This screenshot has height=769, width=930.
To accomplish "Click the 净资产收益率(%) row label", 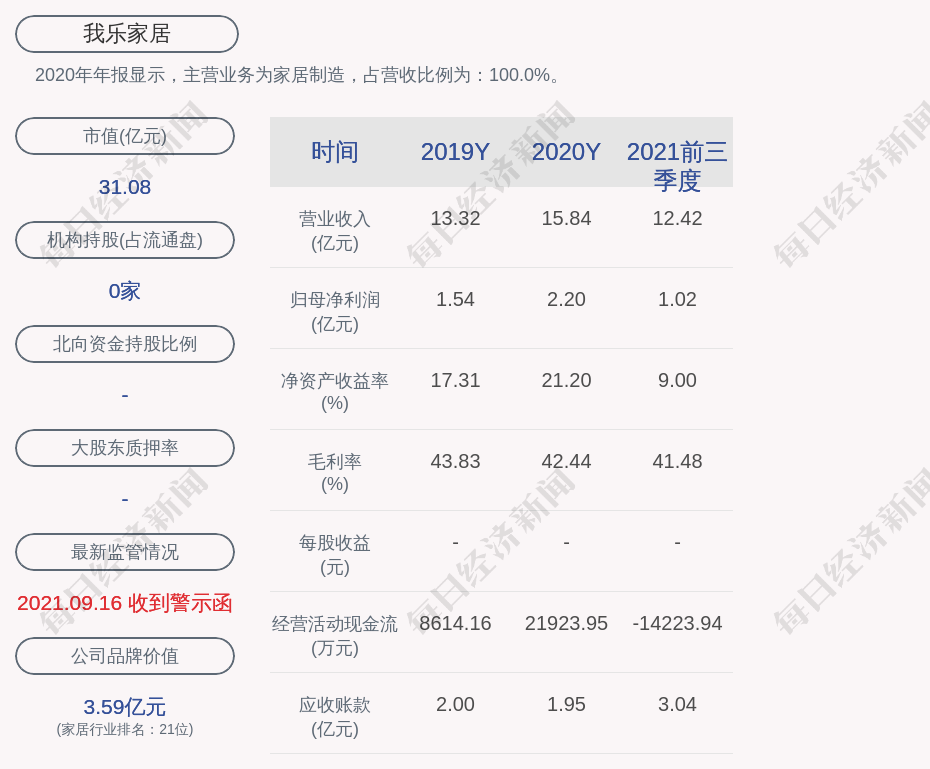I will [x=335, y=392].
